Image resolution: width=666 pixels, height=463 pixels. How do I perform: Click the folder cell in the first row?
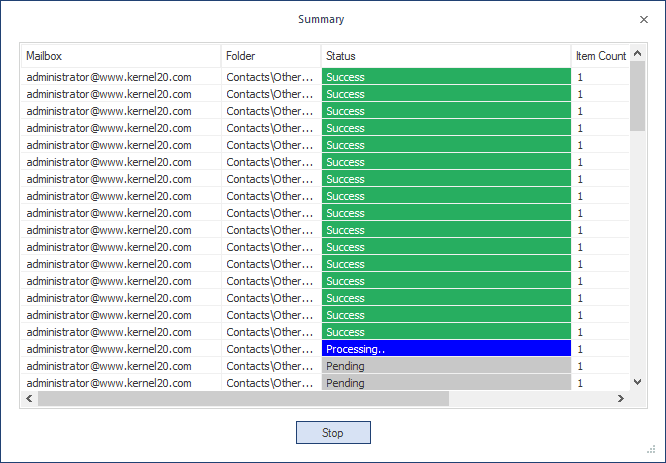point(271,77)
